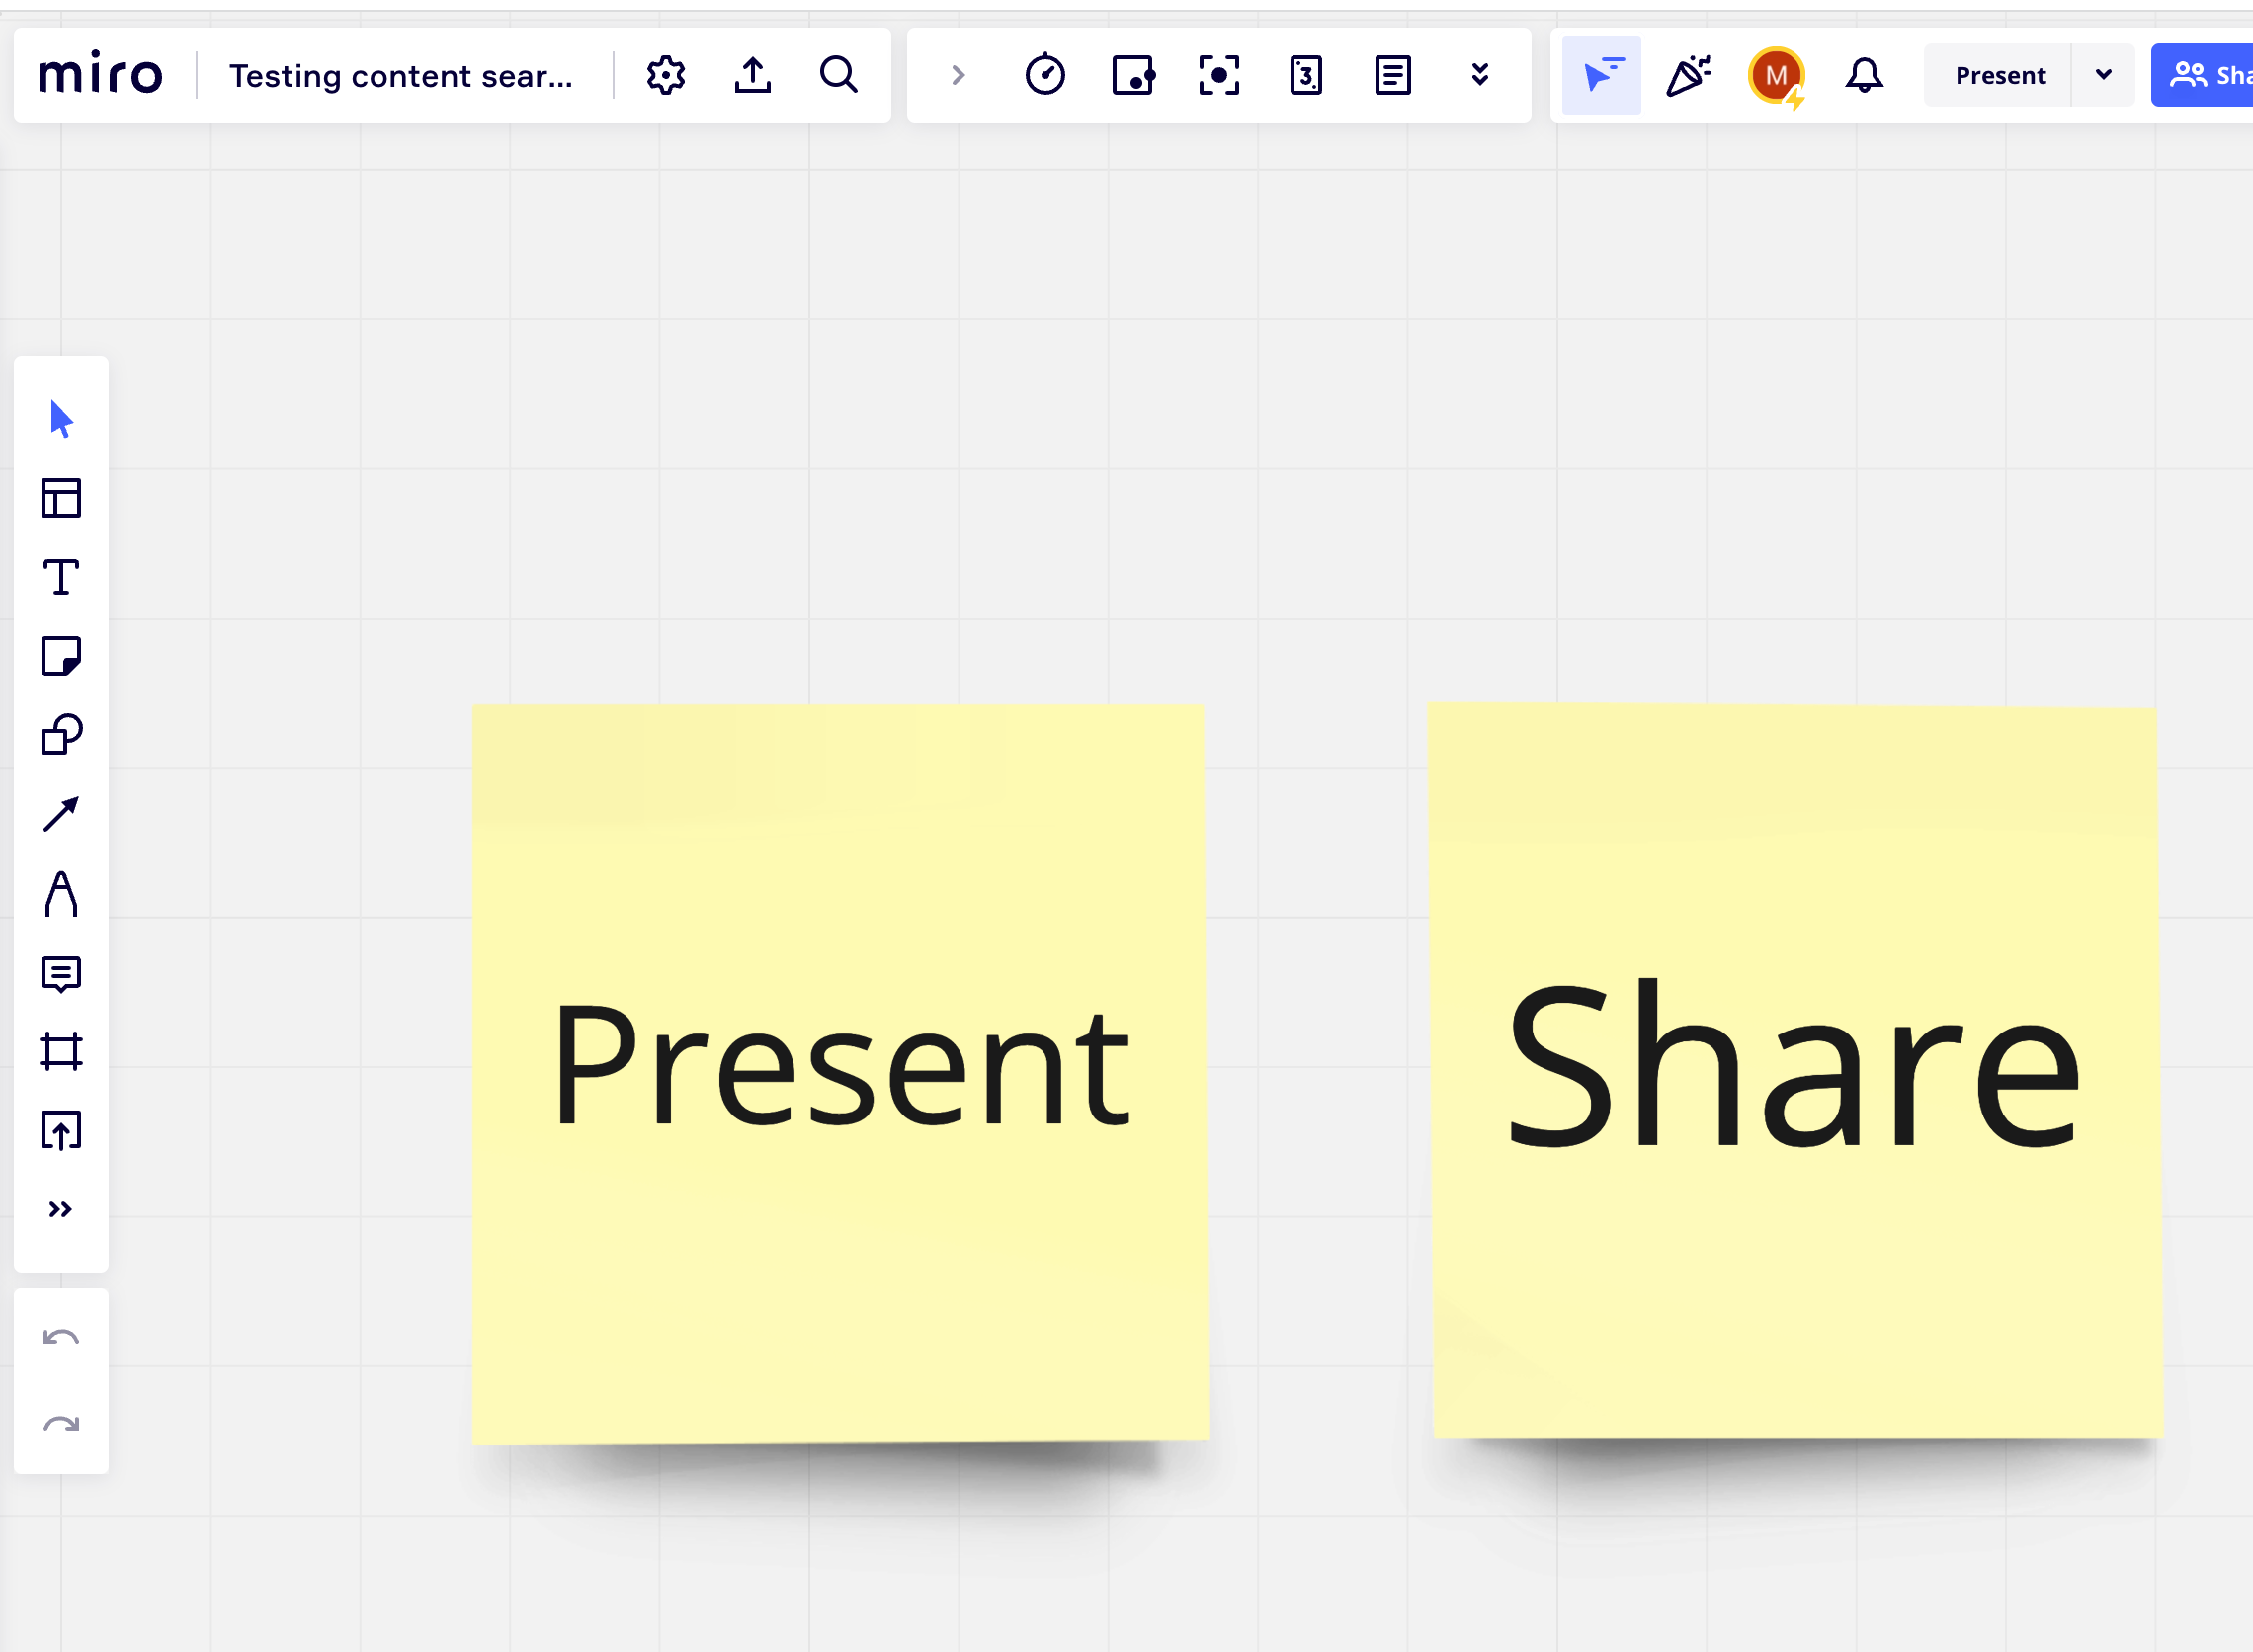Open the estimation card icon
2253x1652 pixels.
pos(1306,75)
